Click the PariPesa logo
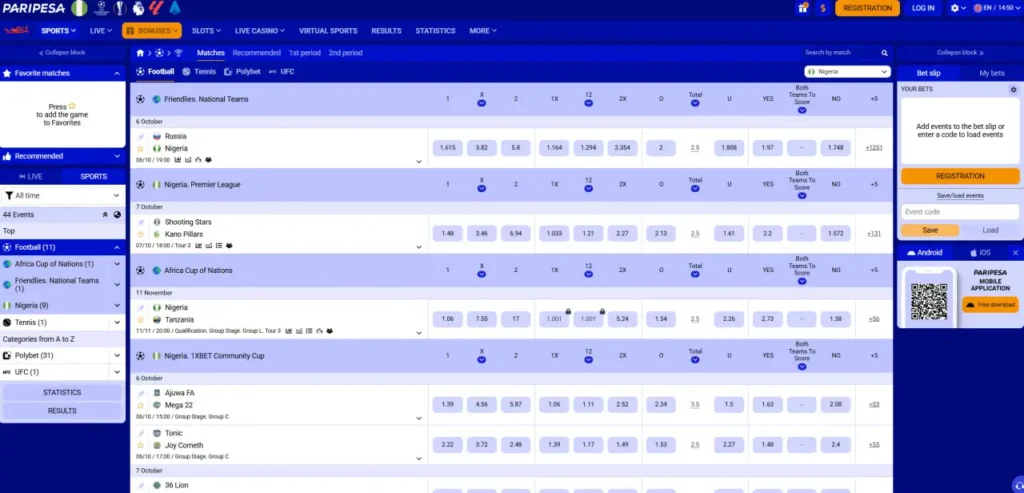The height and width of the screenshot is (493, 1024). tap(33, 8)
